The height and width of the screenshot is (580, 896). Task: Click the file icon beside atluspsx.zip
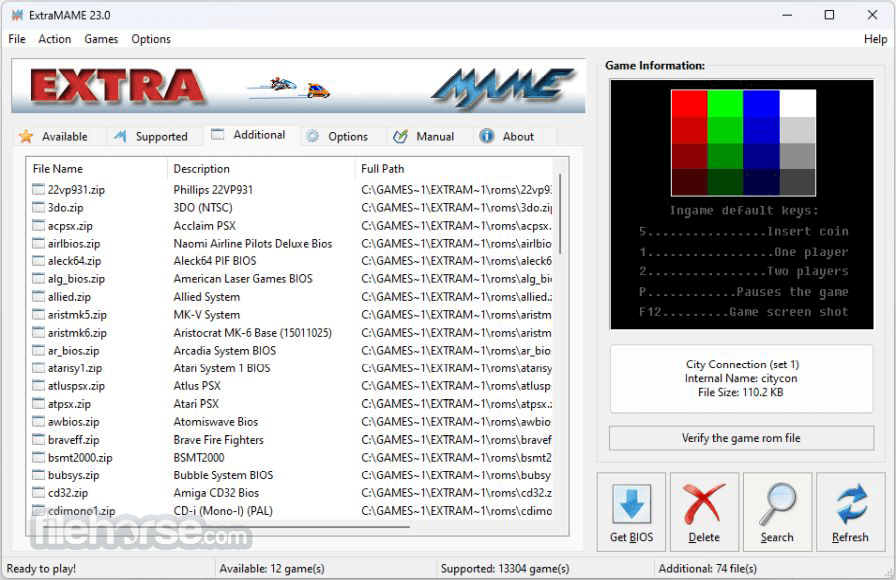pyautogui.click(x=38, y=386)
